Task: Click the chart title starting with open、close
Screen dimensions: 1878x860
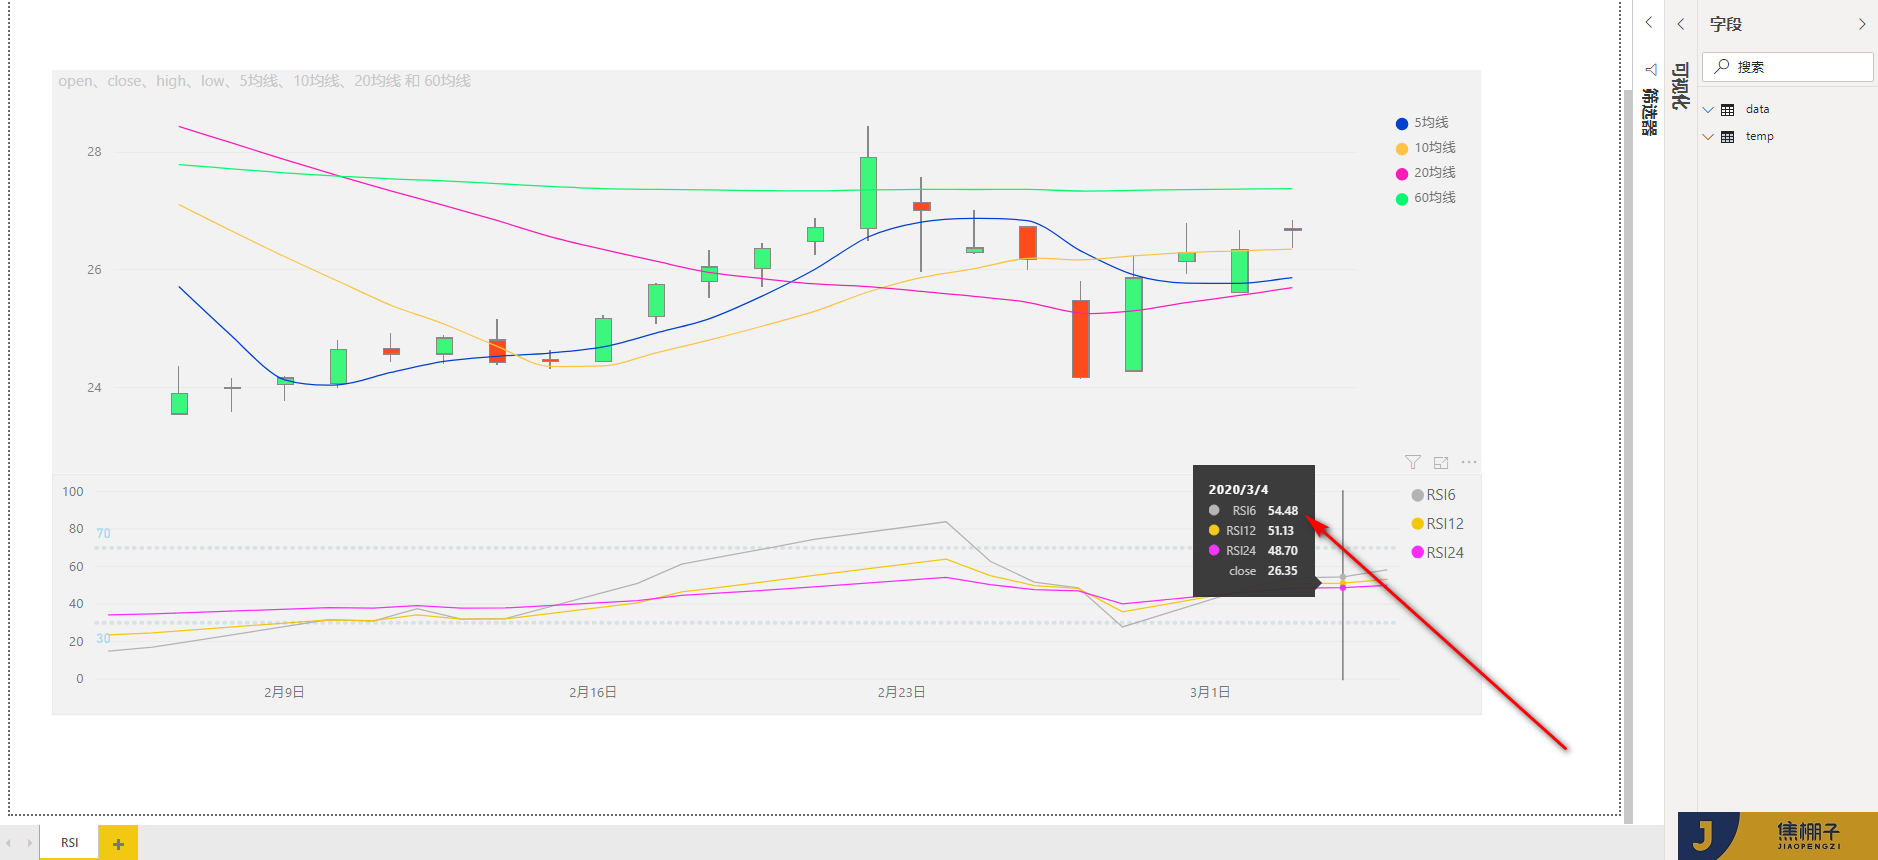Action: pyautogui.click(x=264, y=81)
